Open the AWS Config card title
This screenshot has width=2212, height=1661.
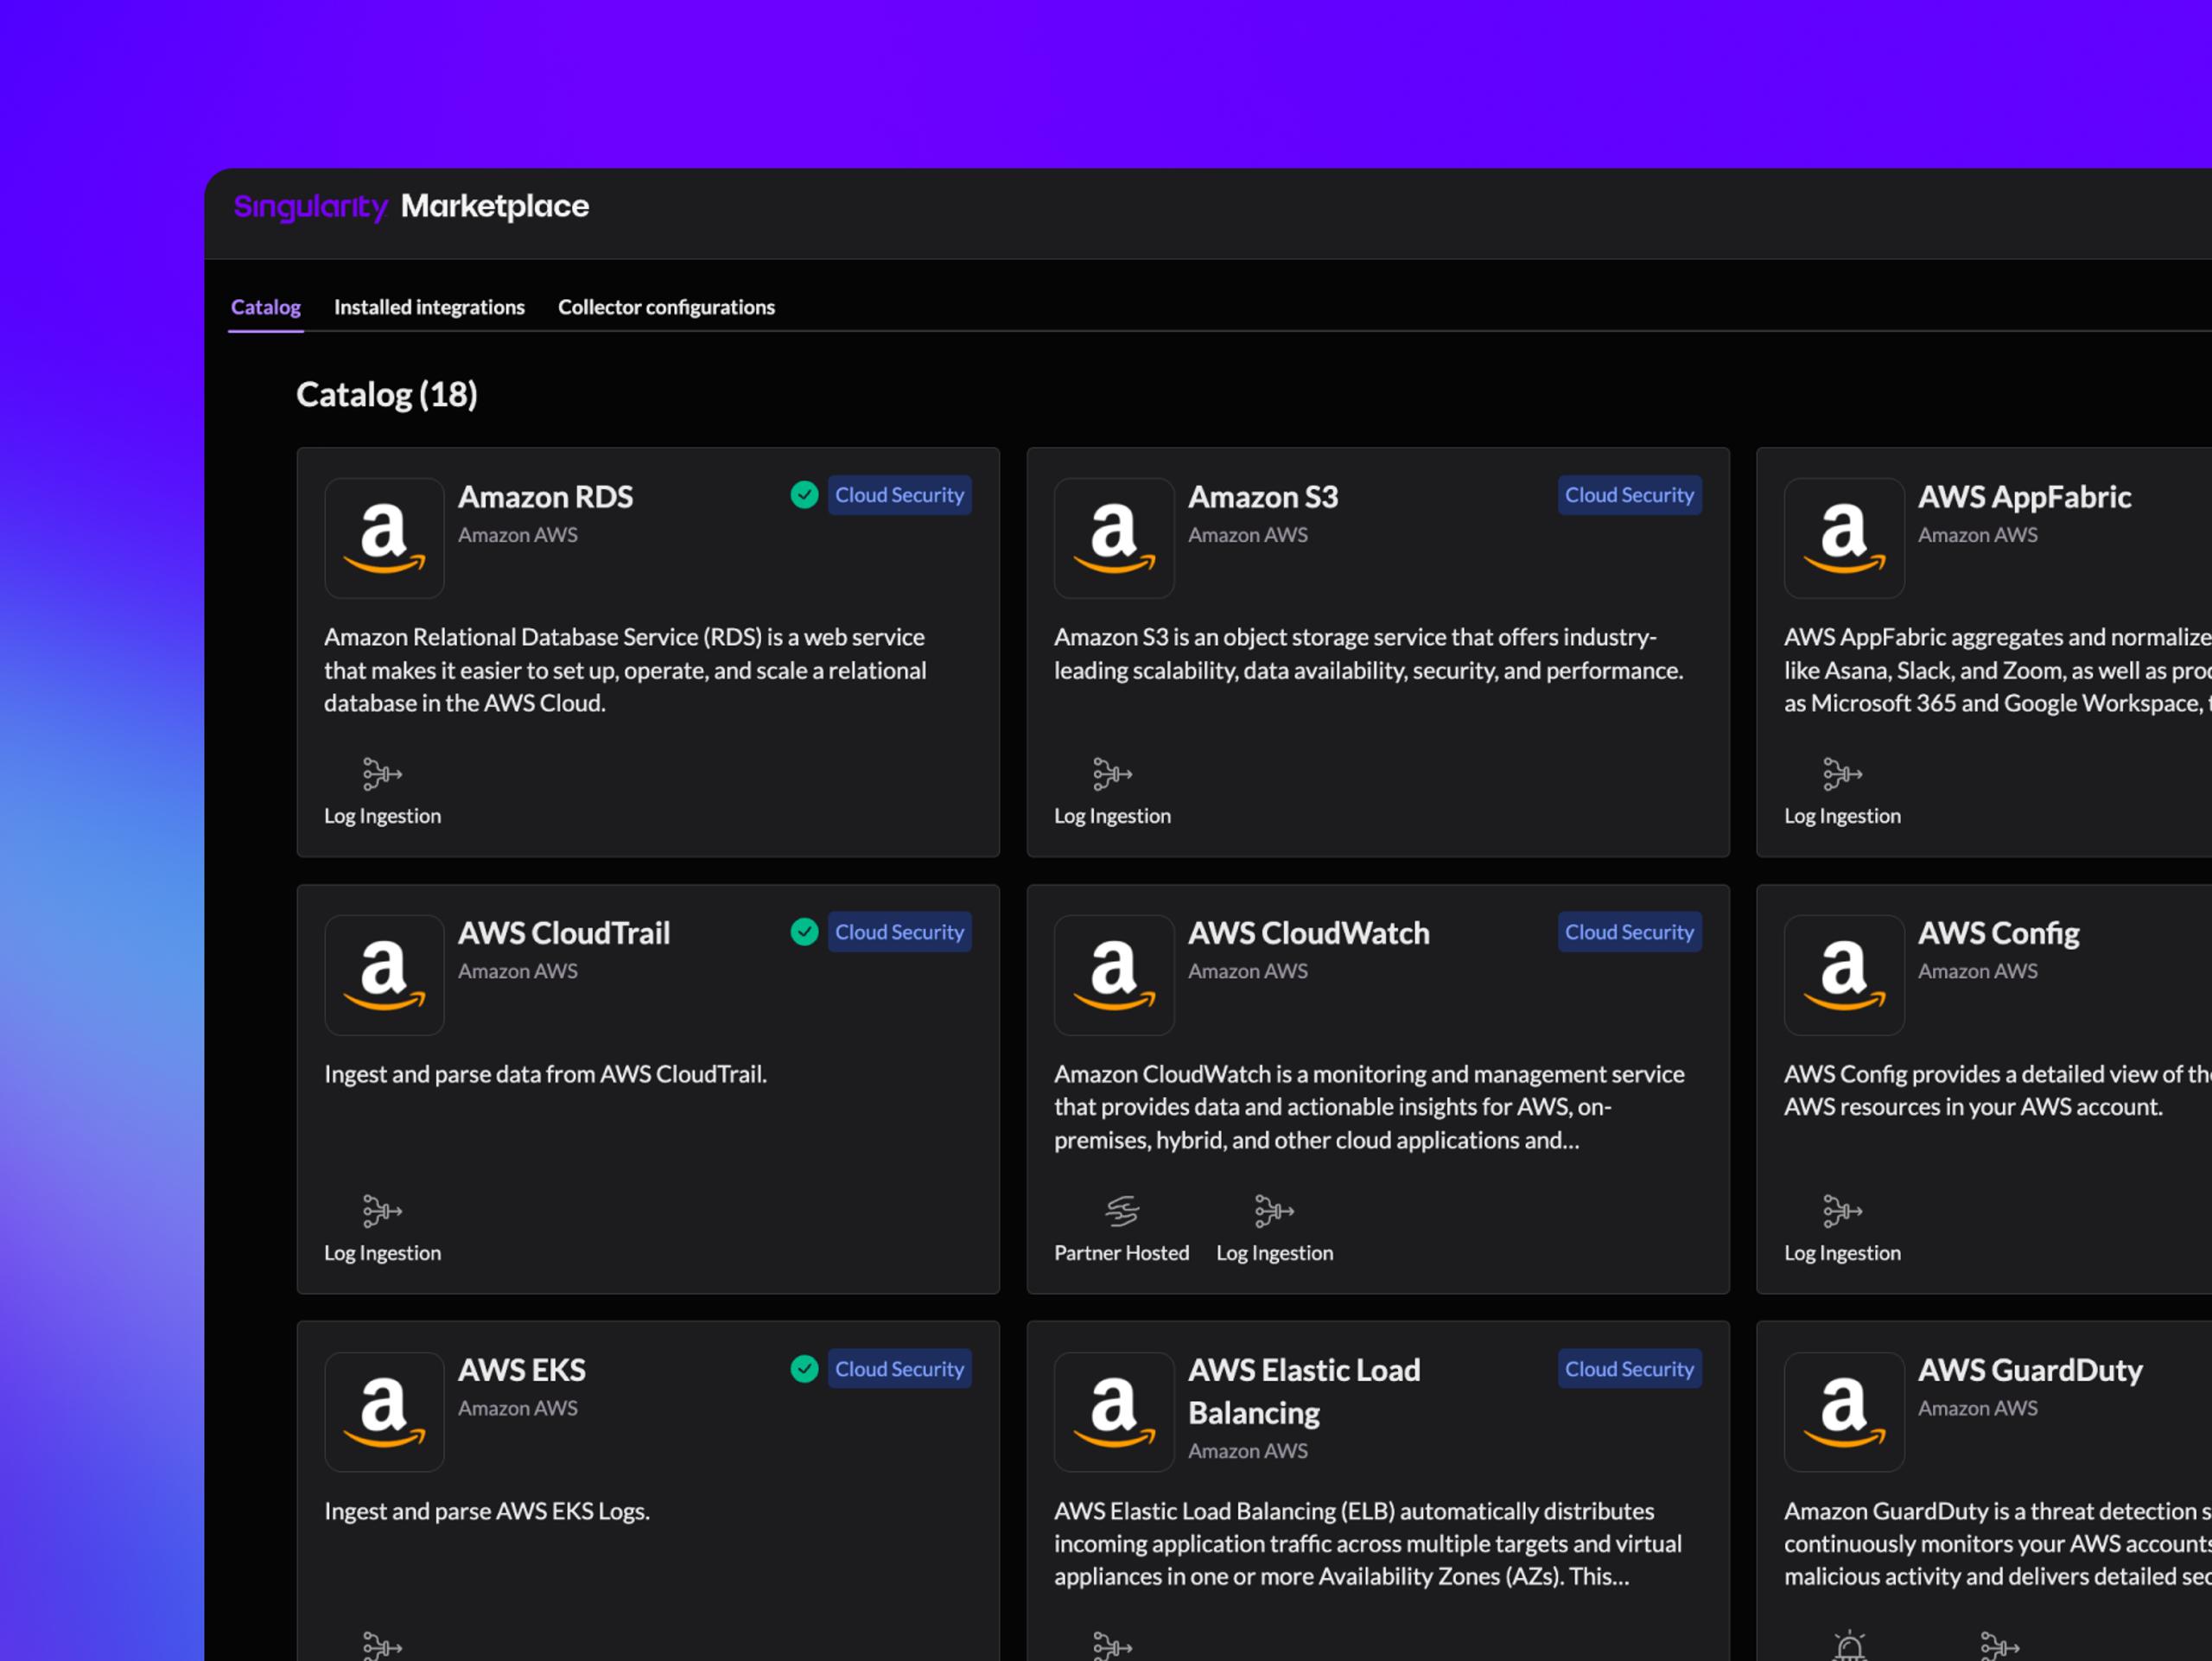coord(1998,934)
